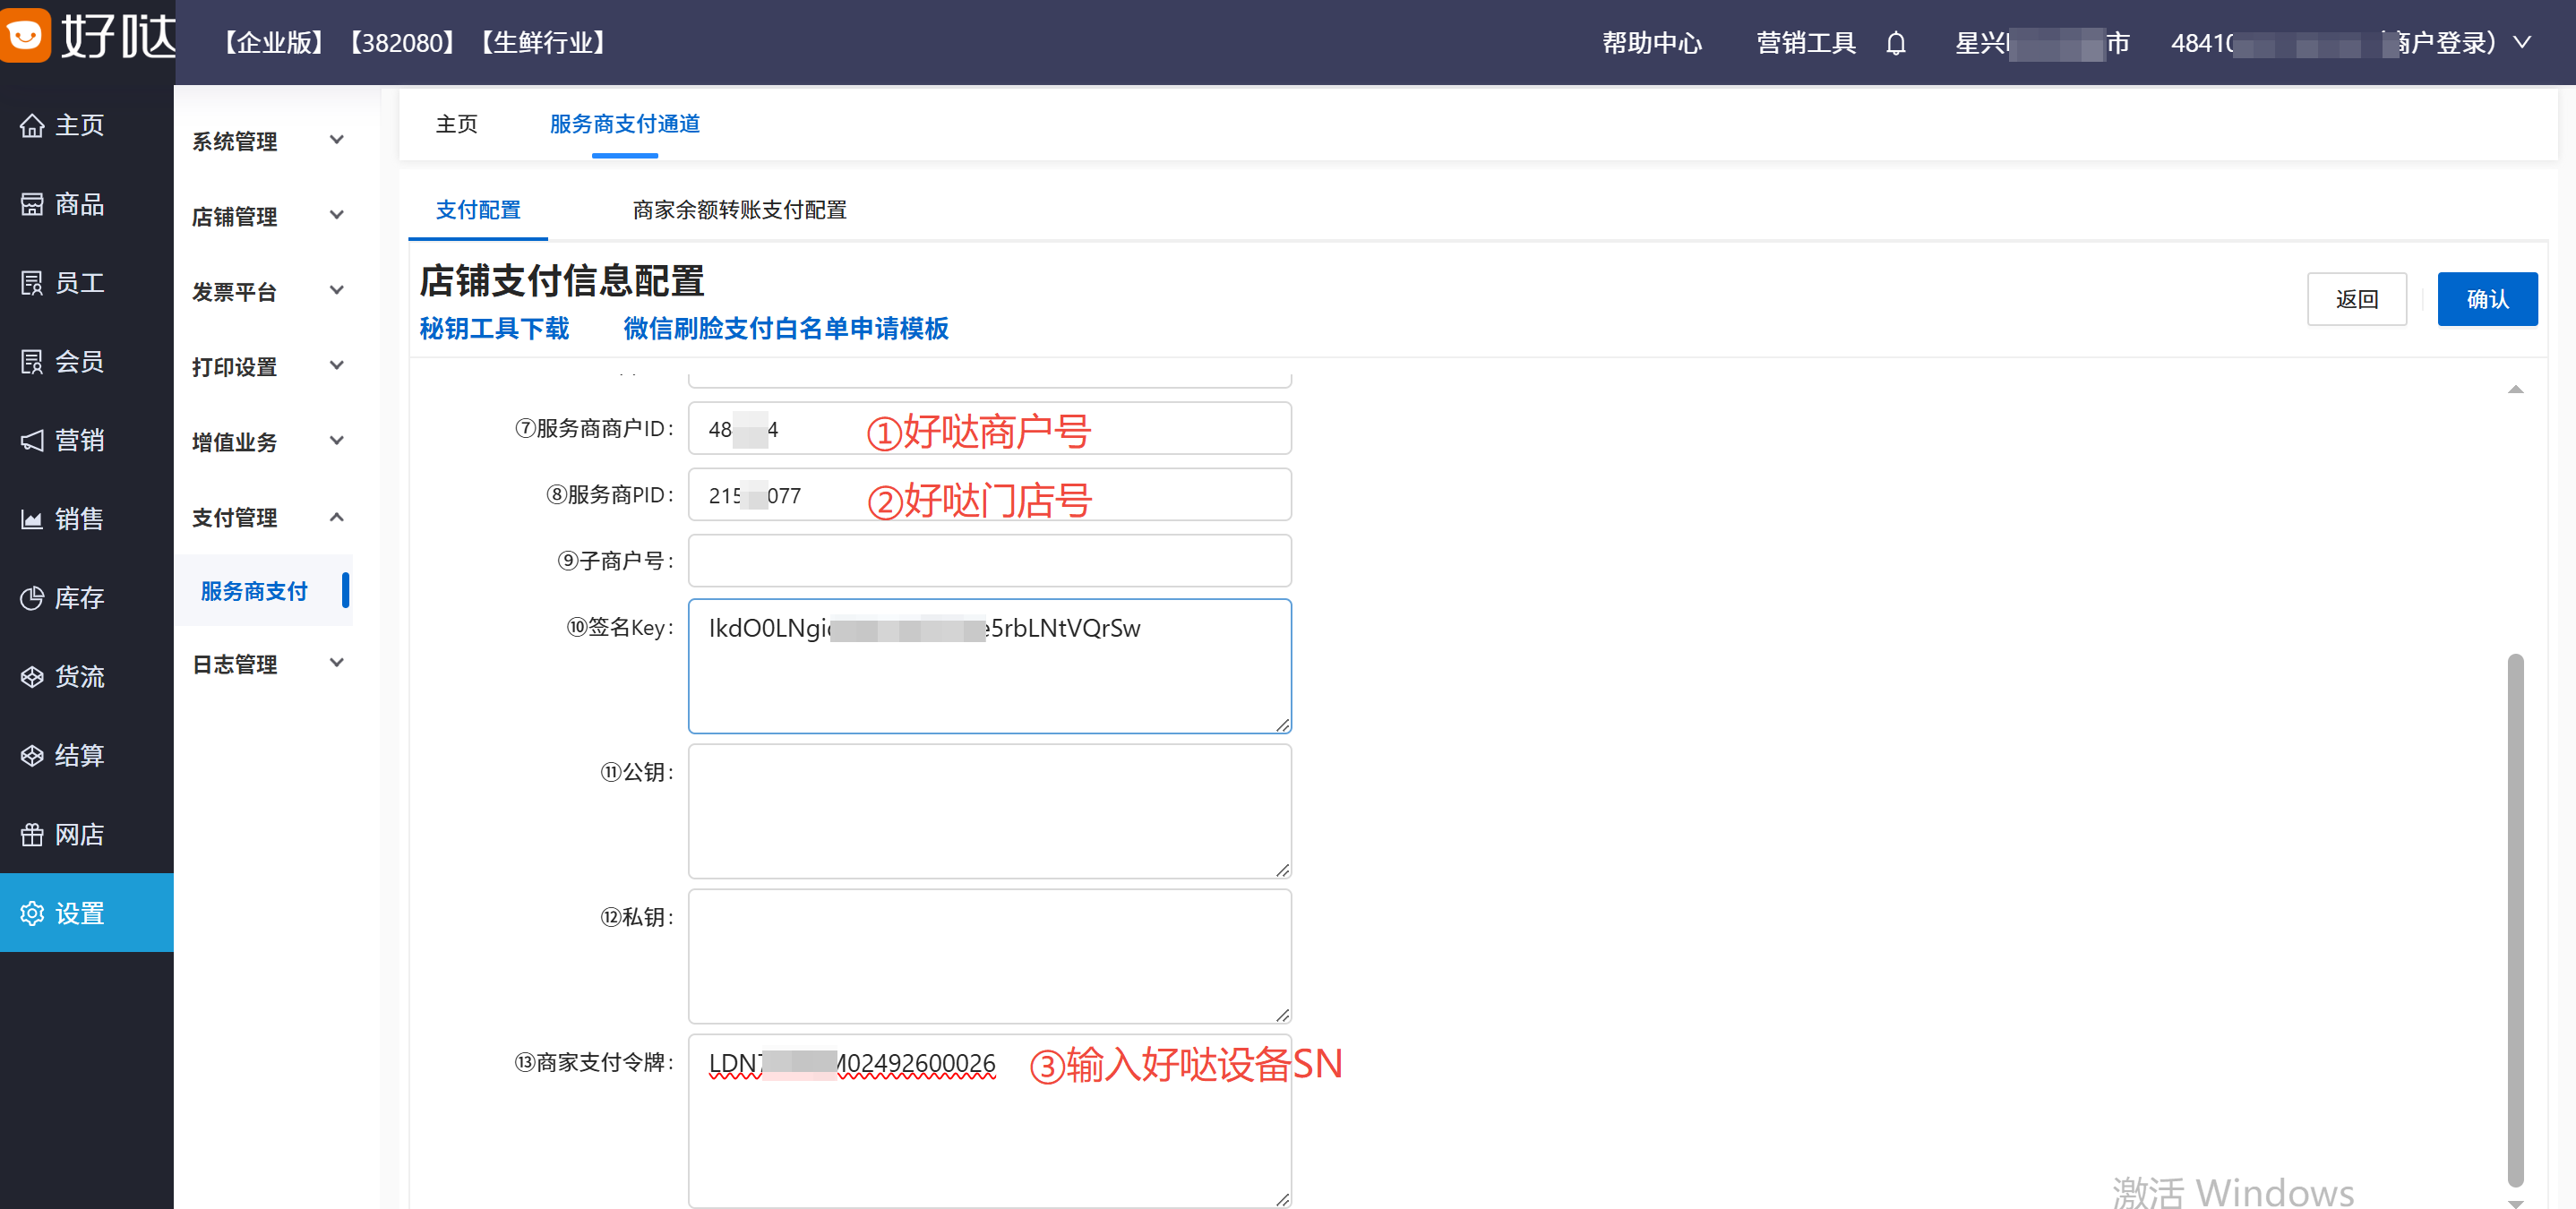Open the 网店 online store gift icon

coord(32,835)
